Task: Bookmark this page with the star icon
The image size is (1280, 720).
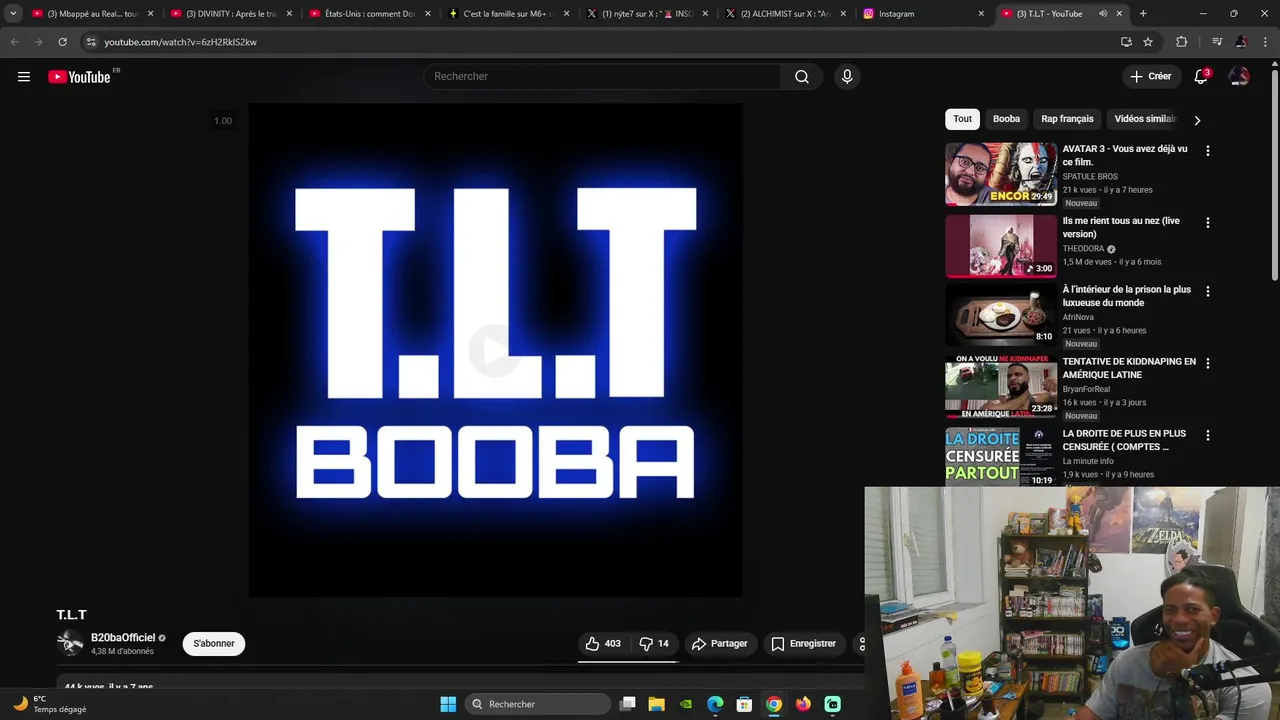Action: tap(1148, 42)
